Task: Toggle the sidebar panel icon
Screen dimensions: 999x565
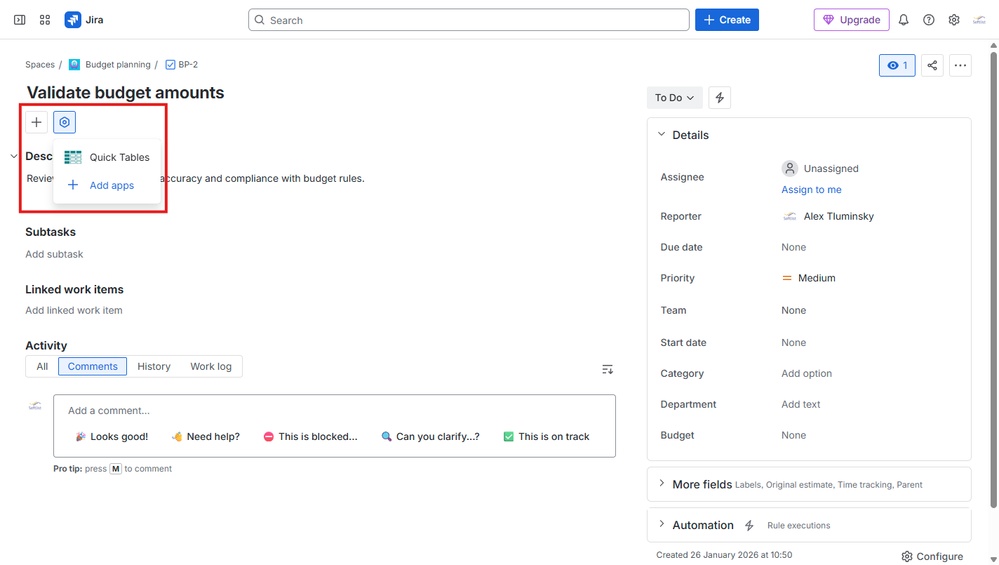Action: [x=20, y=20]
